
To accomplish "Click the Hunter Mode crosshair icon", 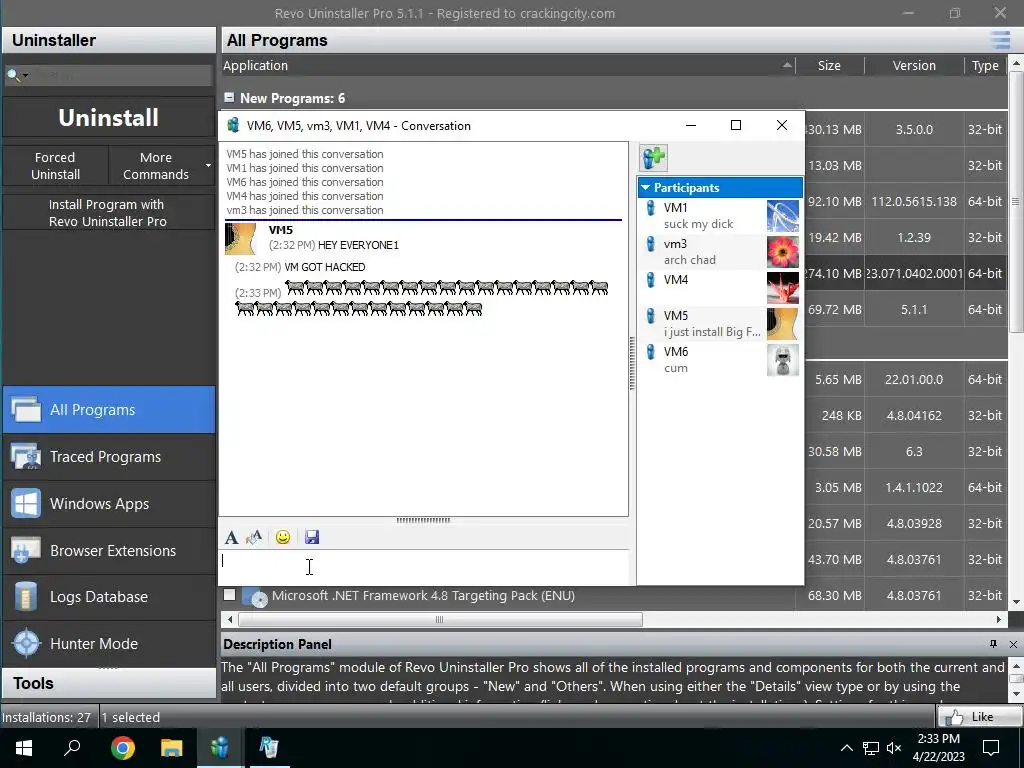I will 26,643.
